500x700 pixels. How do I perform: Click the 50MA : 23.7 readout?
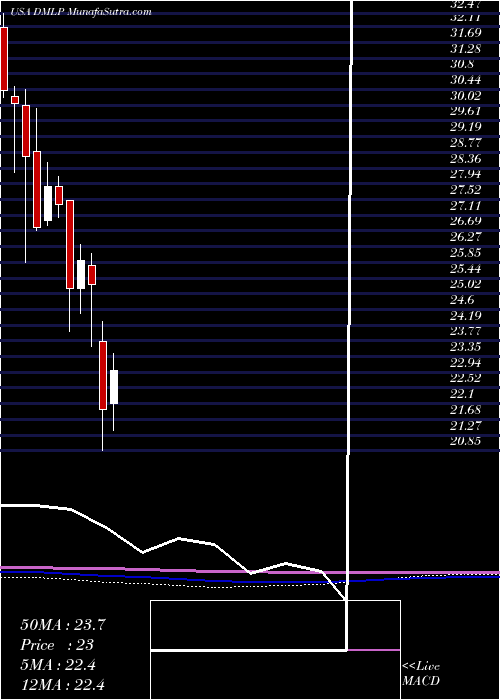tap(62, 625)
